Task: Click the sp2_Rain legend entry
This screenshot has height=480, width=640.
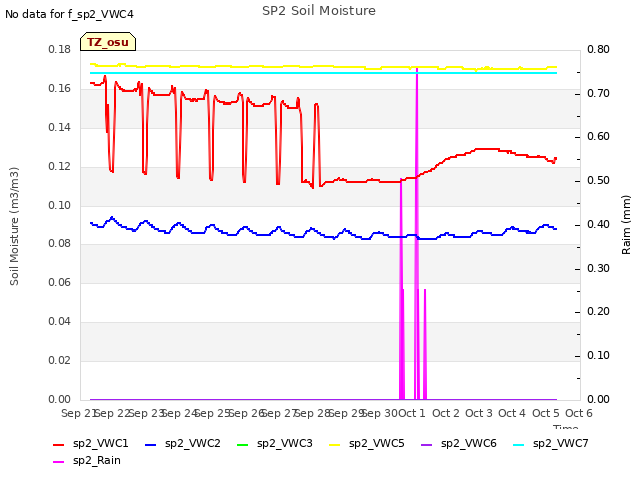Action: click(87, 460)
